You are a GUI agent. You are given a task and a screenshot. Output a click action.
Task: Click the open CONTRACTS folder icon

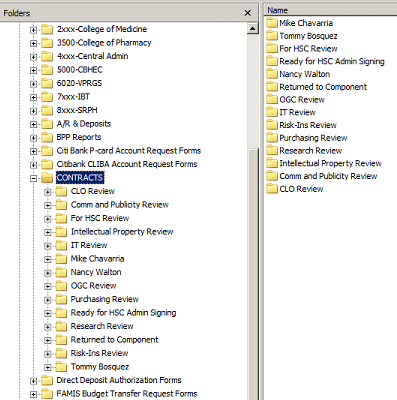click(x=47, y=178)
